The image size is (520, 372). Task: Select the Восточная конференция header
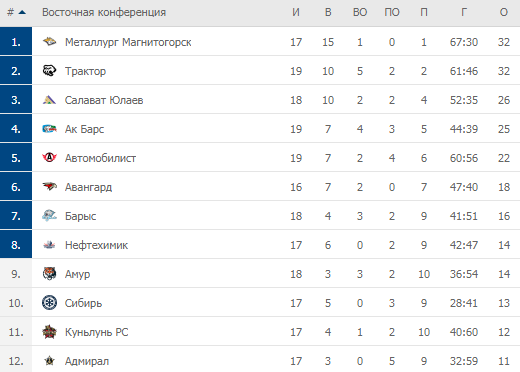click(104, 12)
